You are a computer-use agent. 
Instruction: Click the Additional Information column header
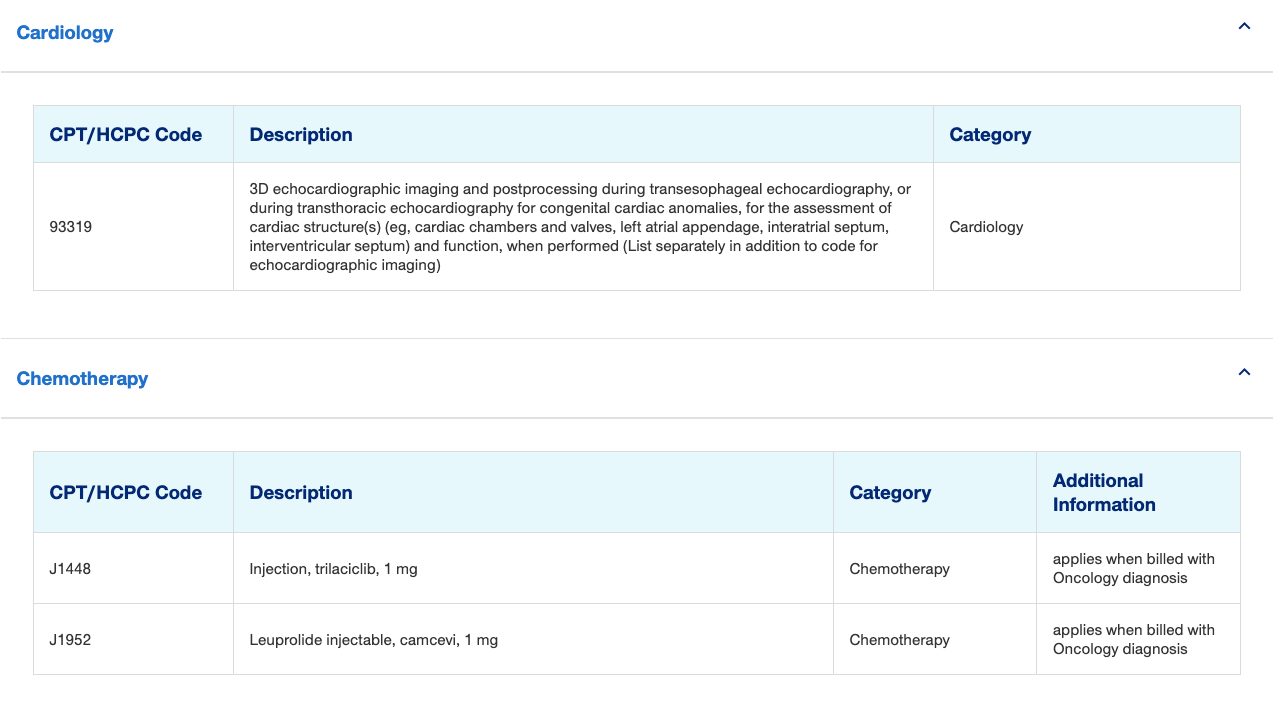coord(1104,493)
